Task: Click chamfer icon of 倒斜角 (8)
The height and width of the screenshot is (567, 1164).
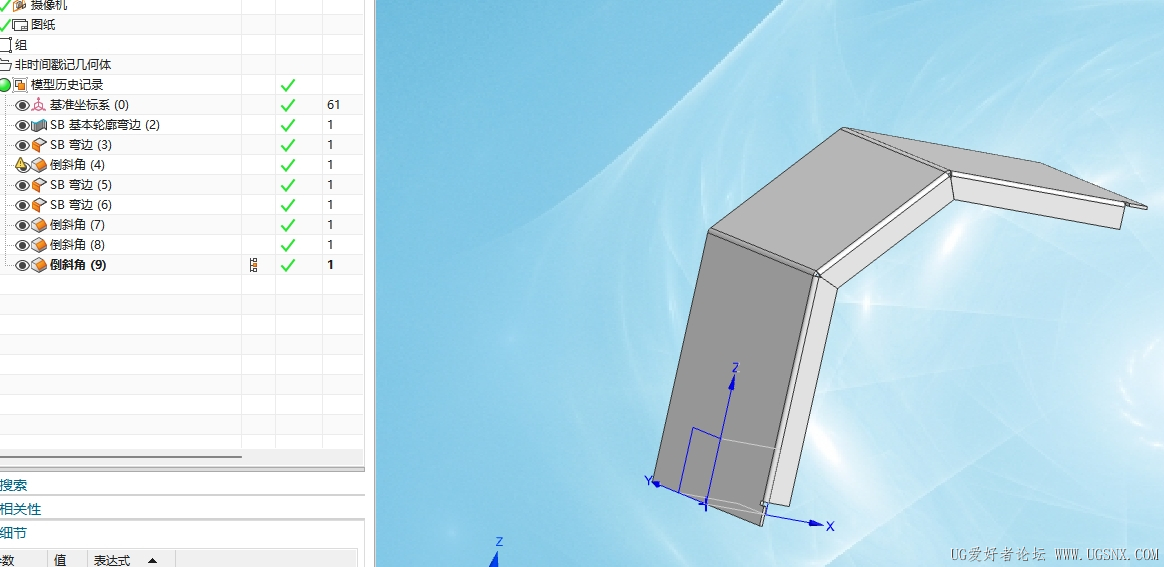Action: coord(39,245)
